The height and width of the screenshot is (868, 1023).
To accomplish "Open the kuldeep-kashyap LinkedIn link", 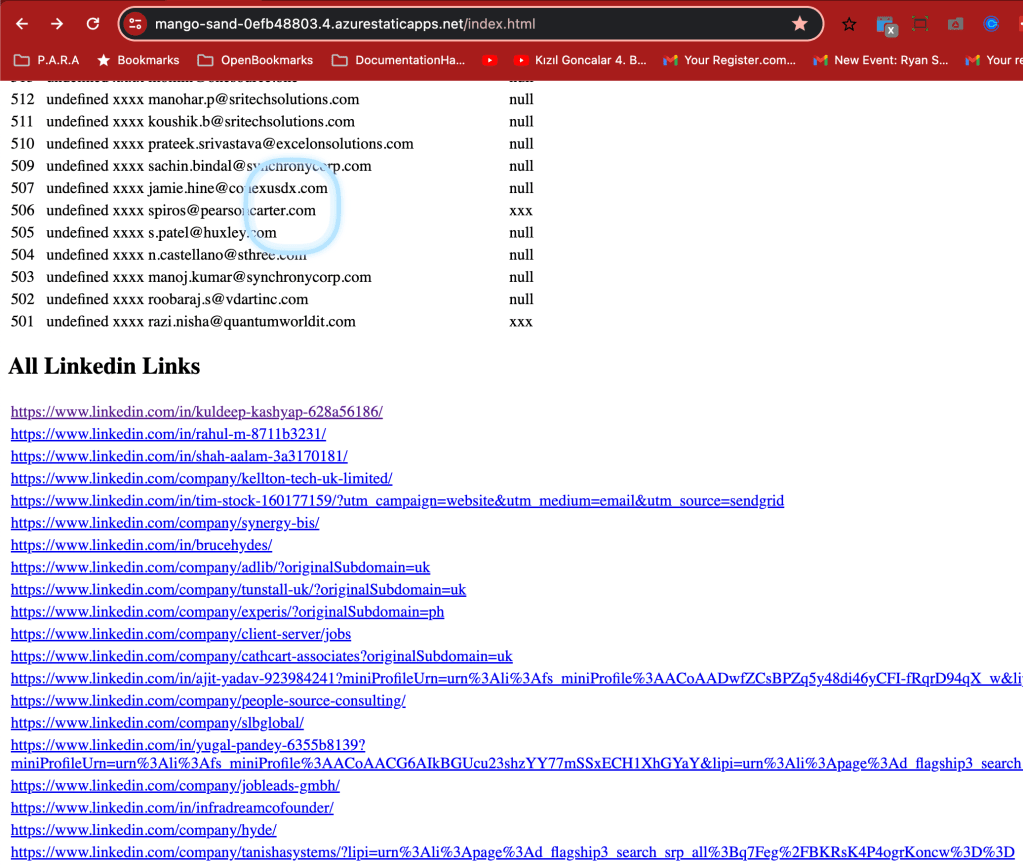I will click(x=196, y=412).
